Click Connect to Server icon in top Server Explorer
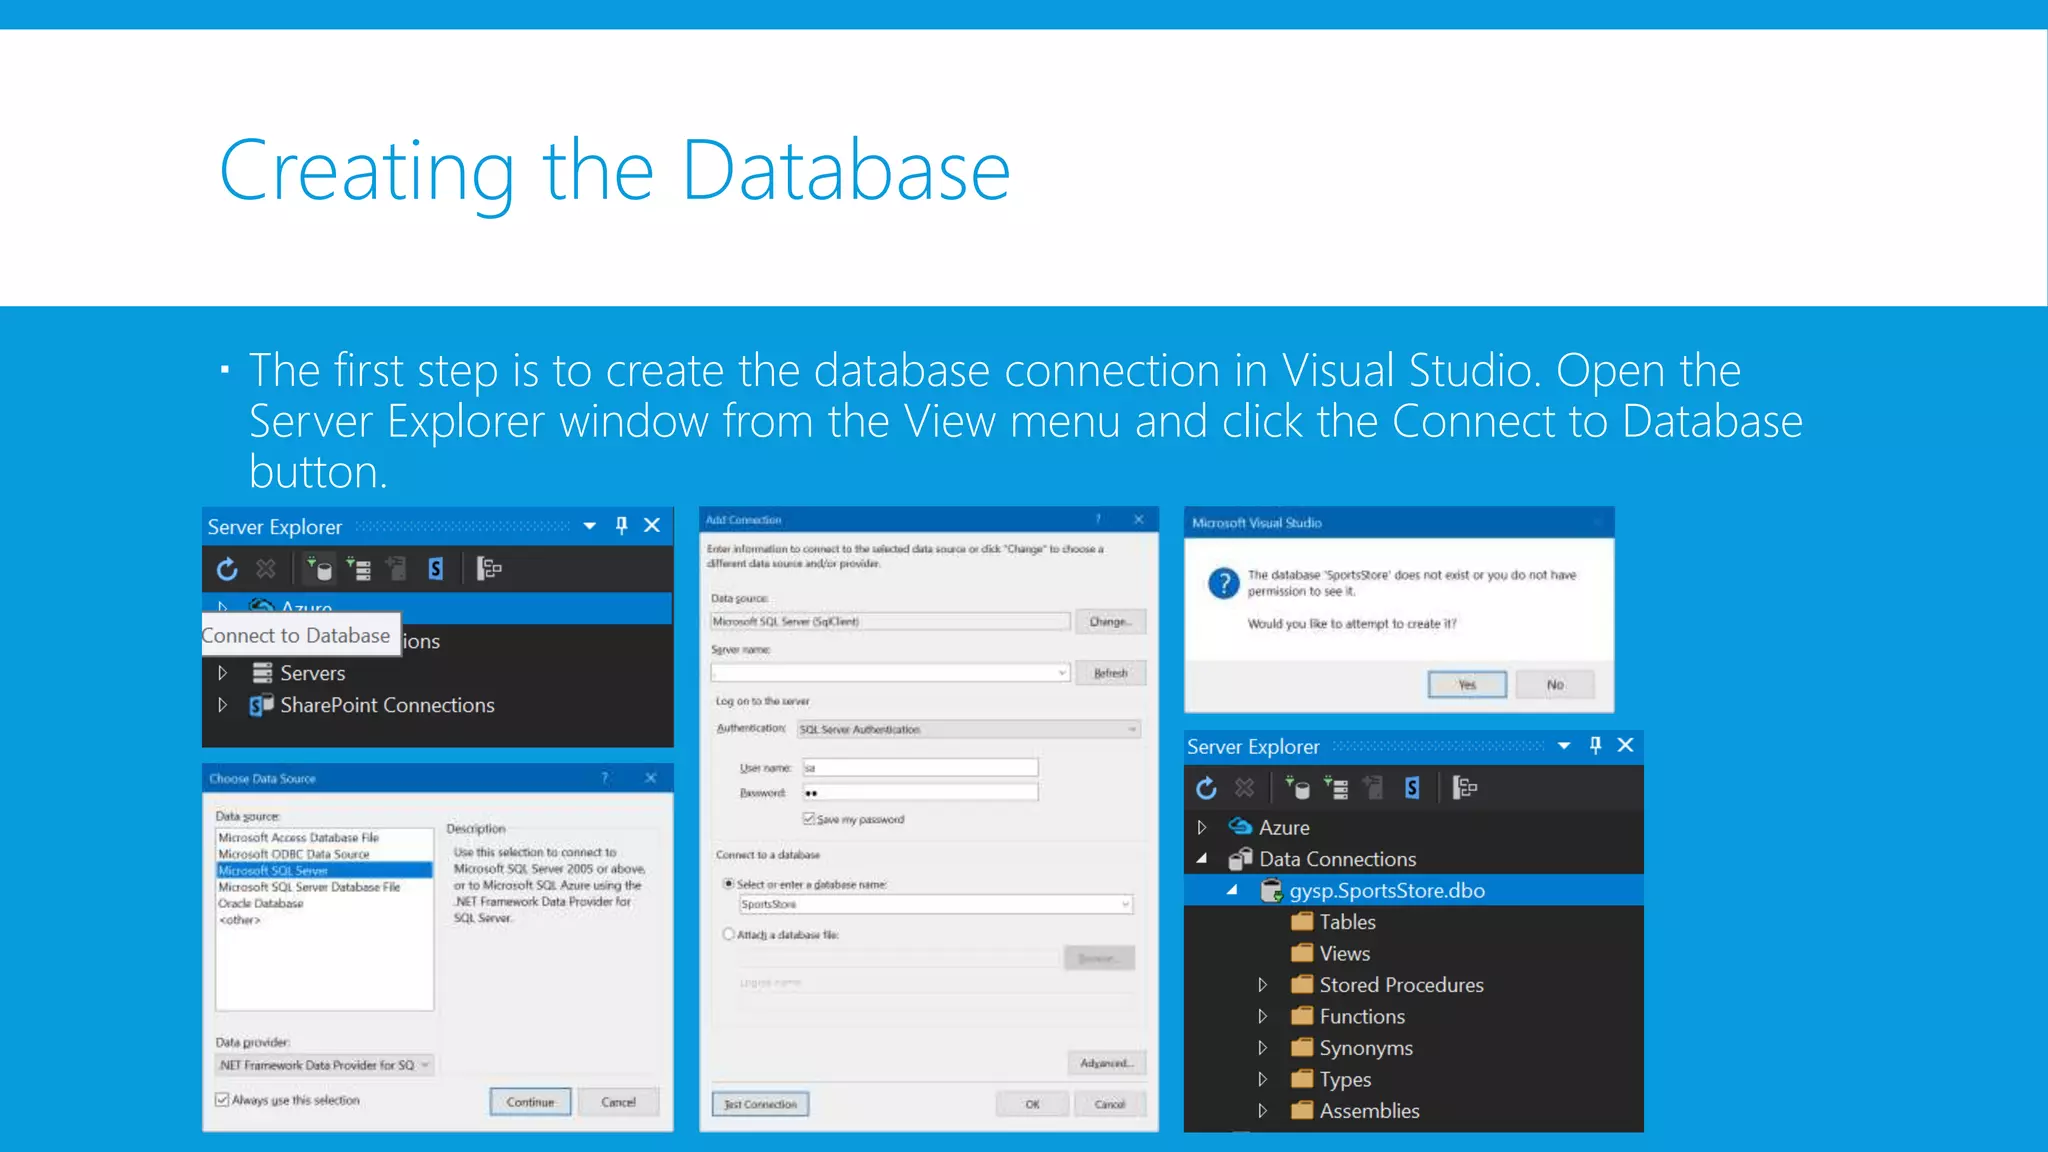 (x=358, y=569)
